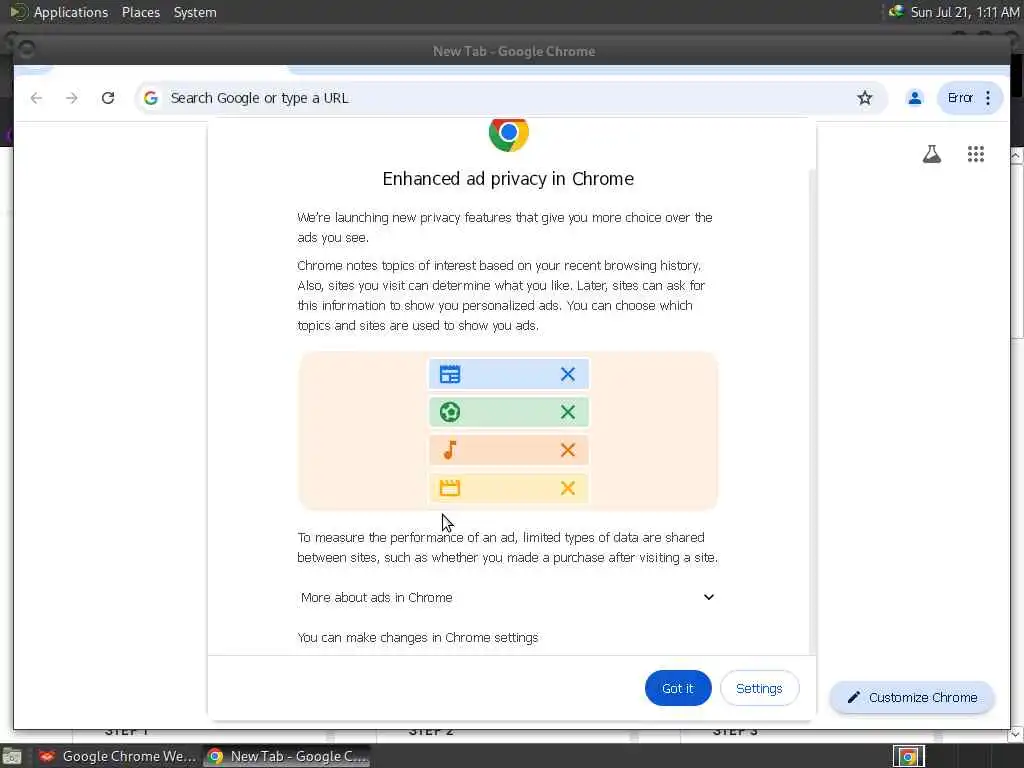
Task: Click the Customize Chrome button
Action: tap(912, 697)
